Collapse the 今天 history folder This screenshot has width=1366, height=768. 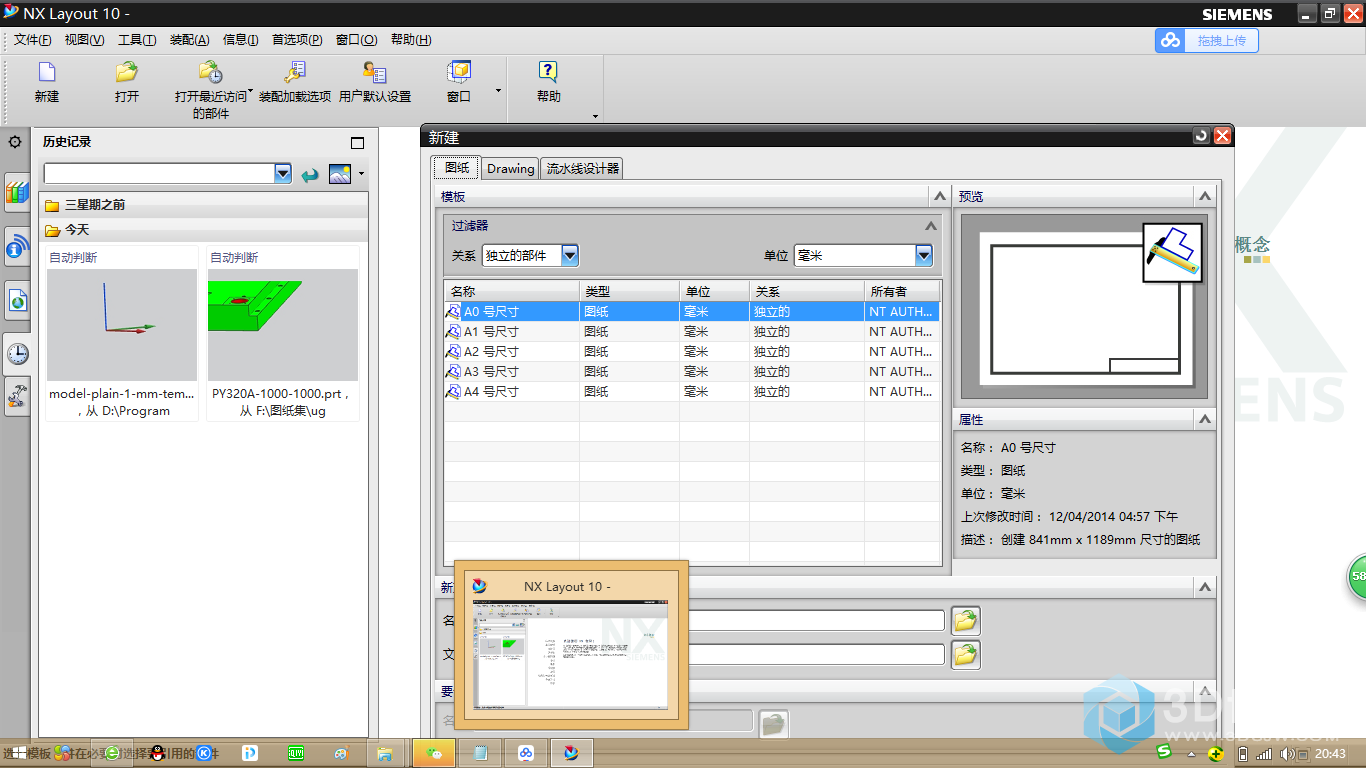coord(204,230)
